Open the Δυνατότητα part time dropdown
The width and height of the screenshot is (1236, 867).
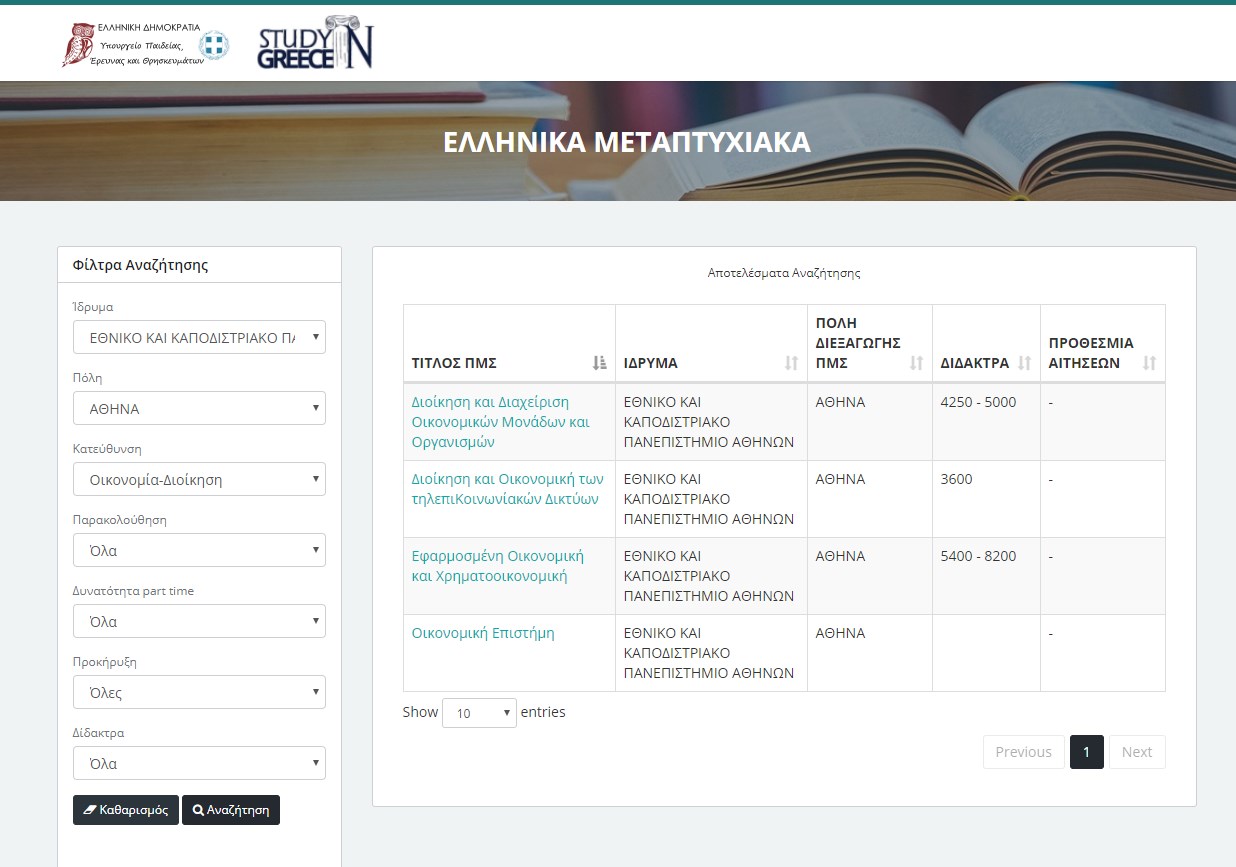pyautogui.click(x=199, y=622)
